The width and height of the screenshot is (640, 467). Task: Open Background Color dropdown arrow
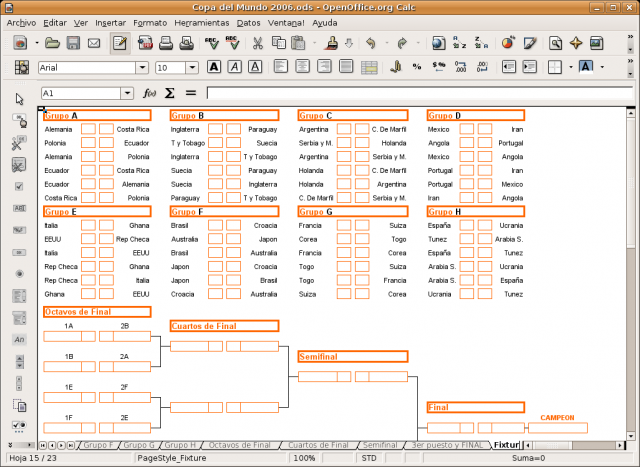click(x=602, y=67)
